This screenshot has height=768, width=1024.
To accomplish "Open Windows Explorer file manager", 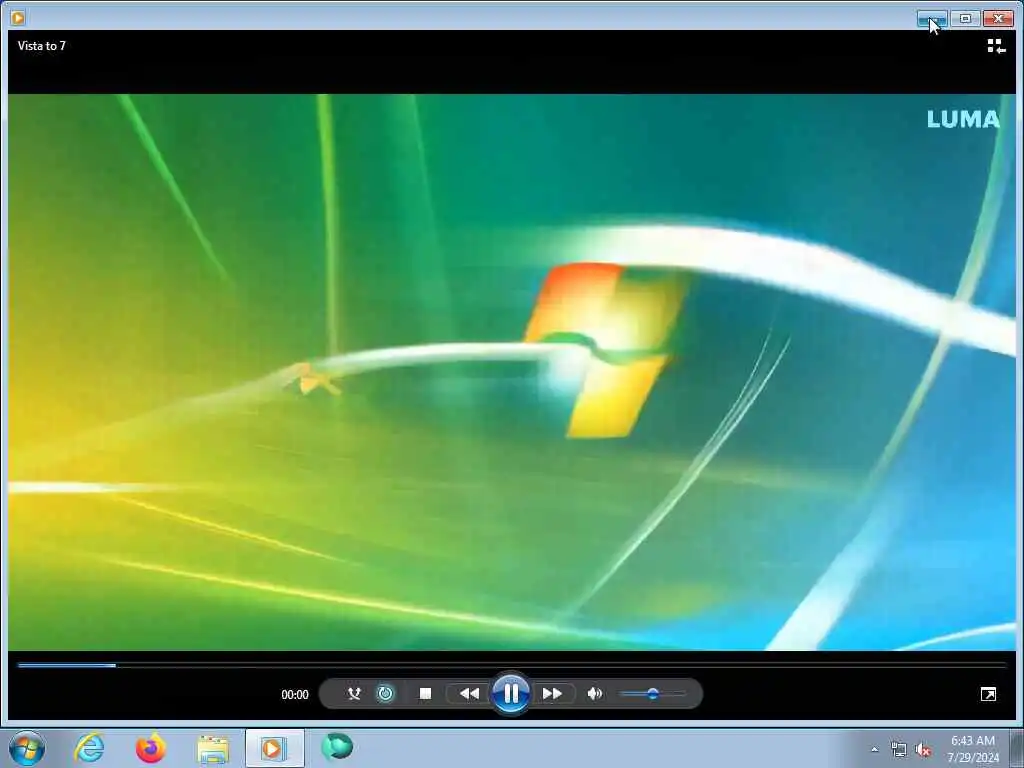I will 213,749.
